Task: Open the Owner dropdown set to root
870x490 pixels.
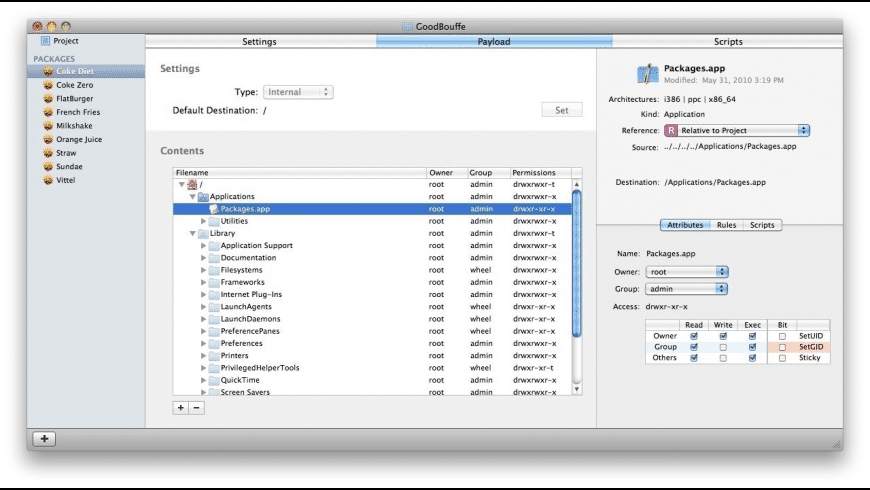Action: point(686,272)
